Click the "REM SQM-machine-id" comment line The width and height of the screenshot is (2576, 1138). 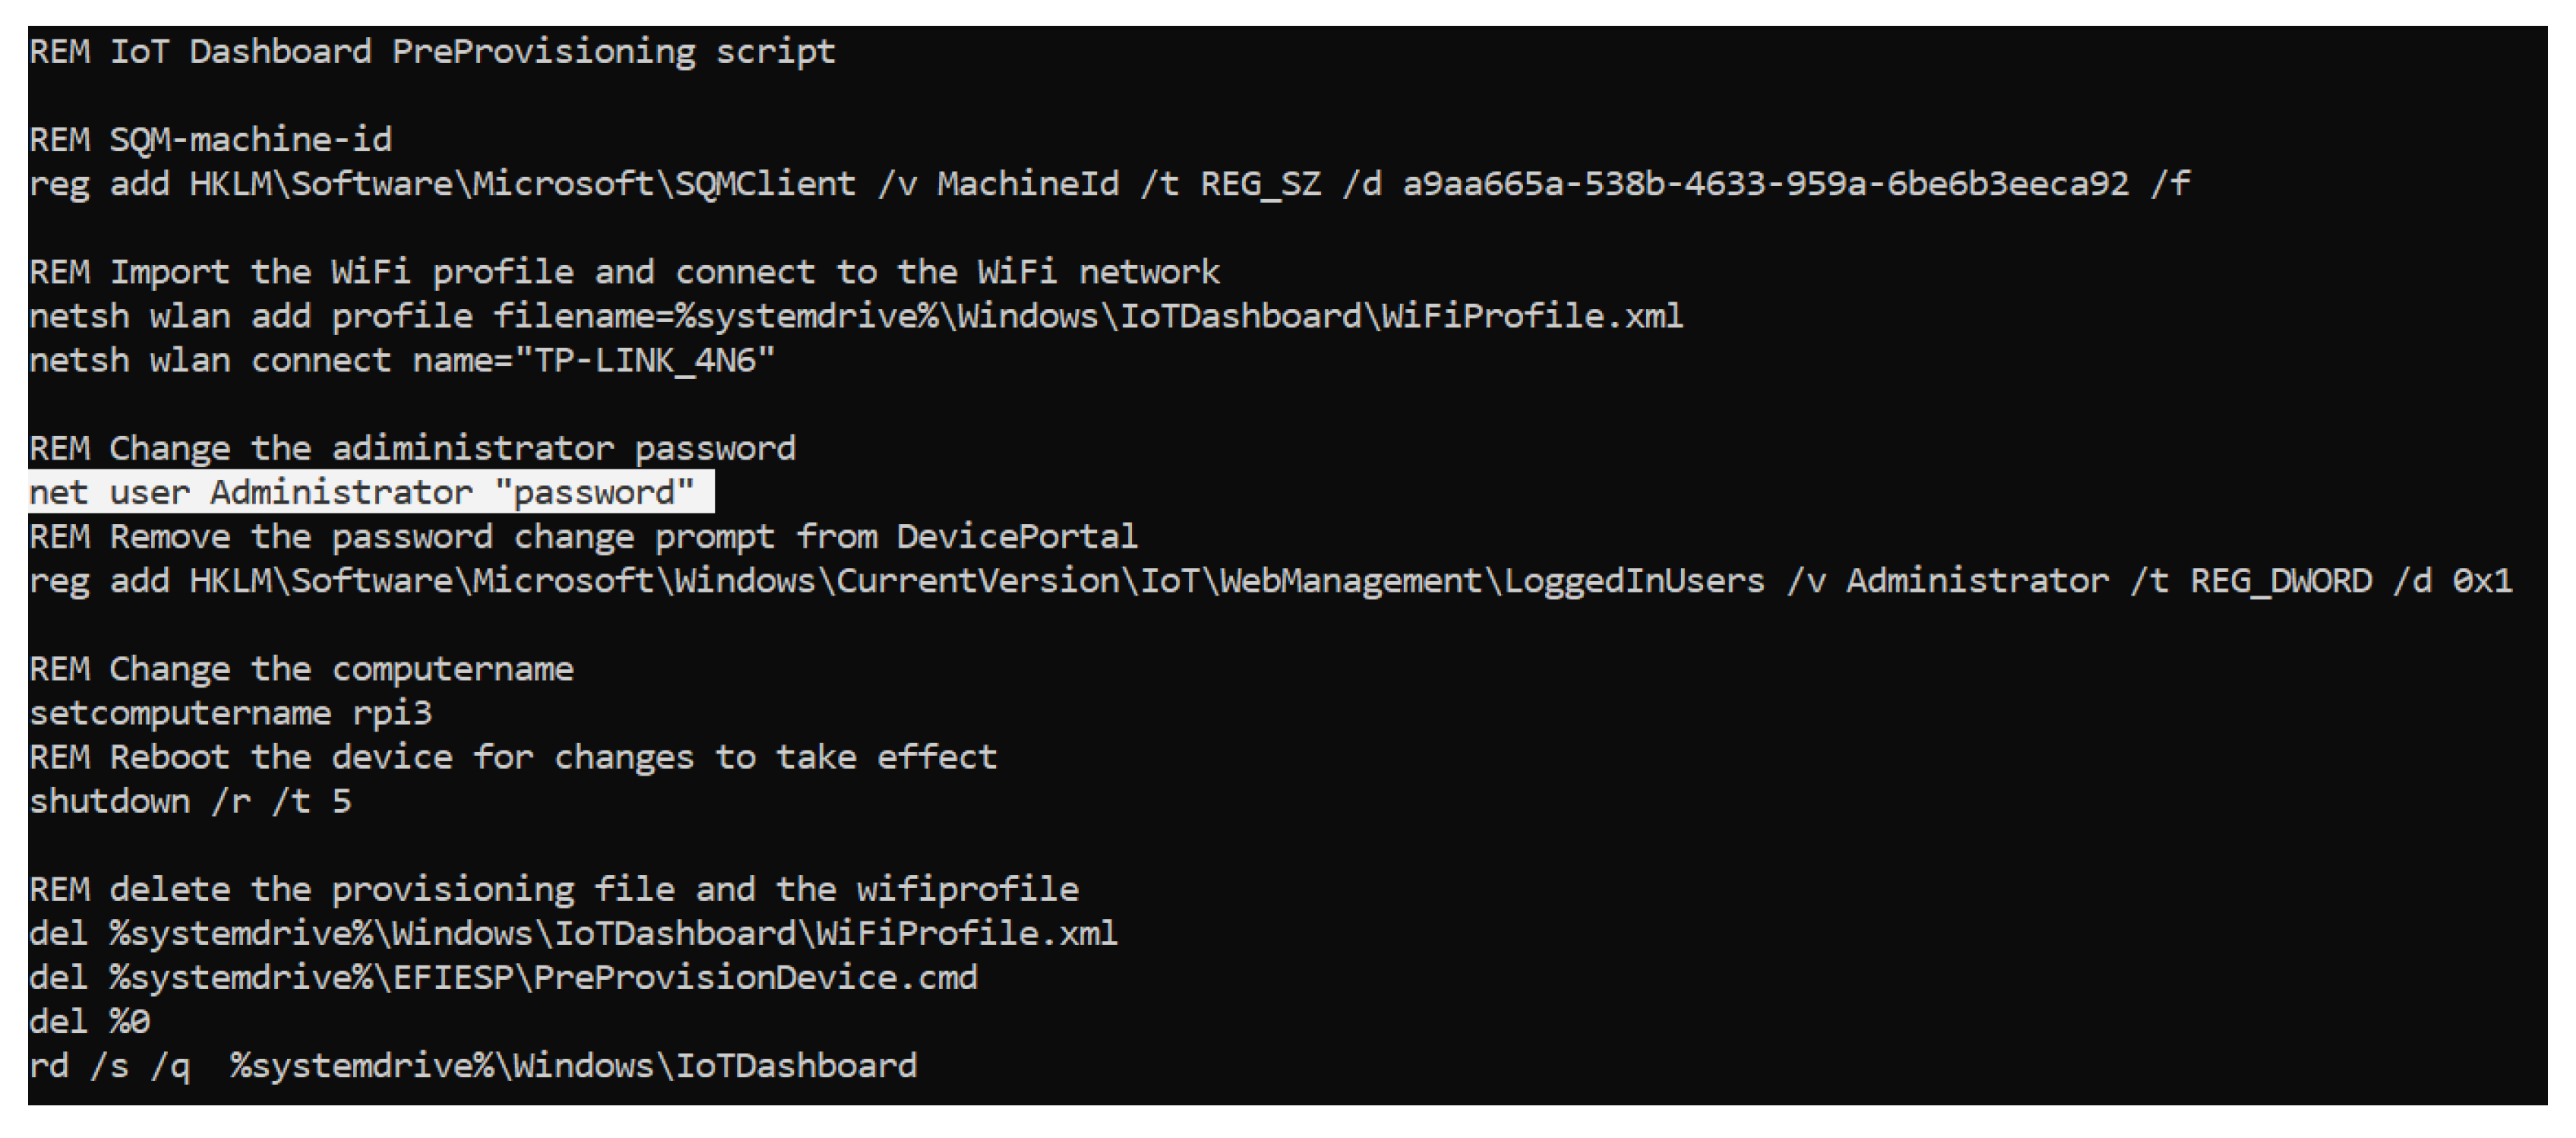point(210,140)
